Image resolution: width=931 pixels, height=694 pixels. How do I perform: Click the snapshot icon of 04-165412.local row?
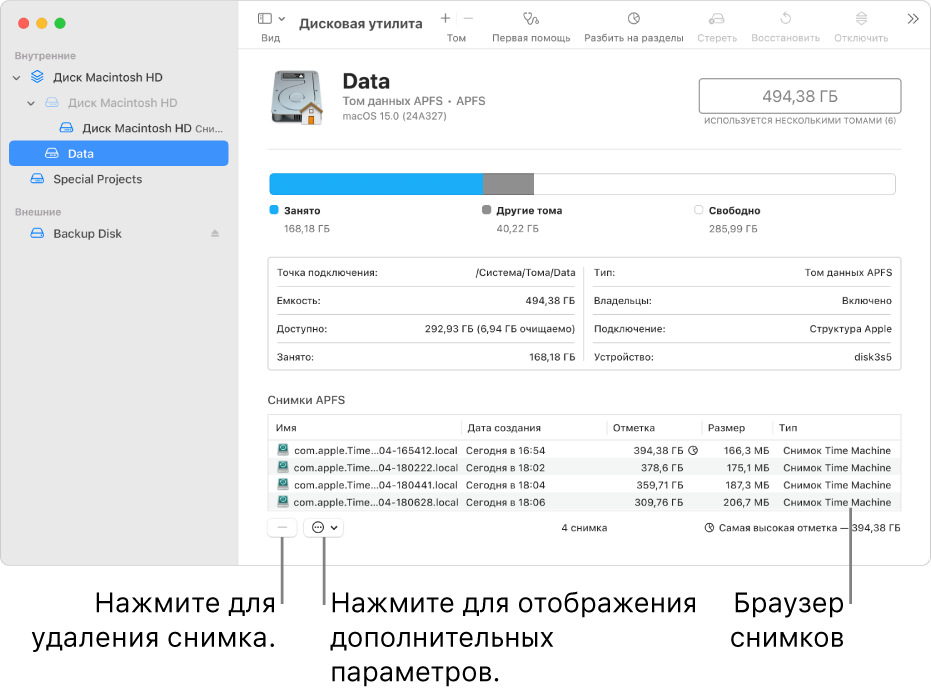283,450
